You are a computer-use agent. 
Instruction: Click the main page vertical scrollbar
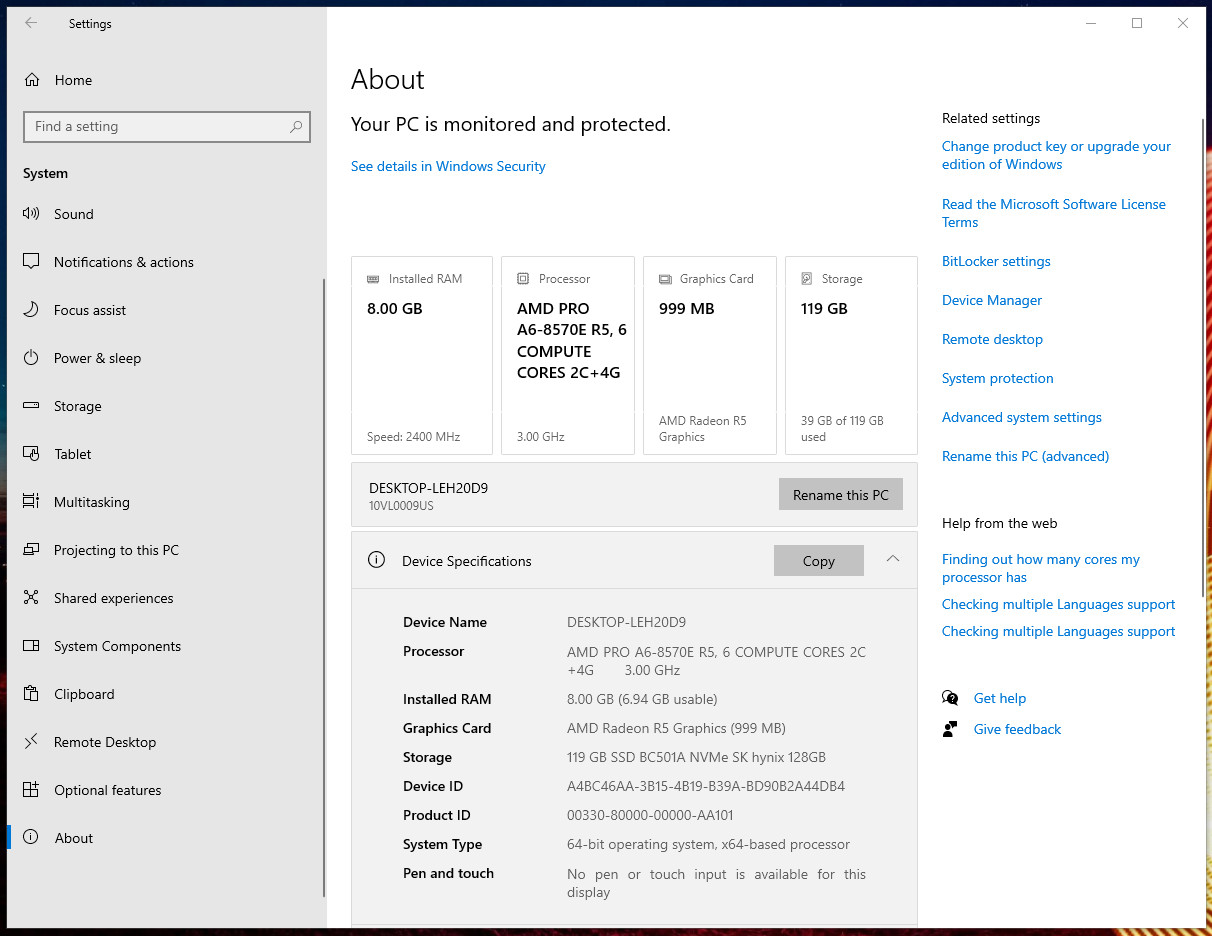click(1203, 358)
